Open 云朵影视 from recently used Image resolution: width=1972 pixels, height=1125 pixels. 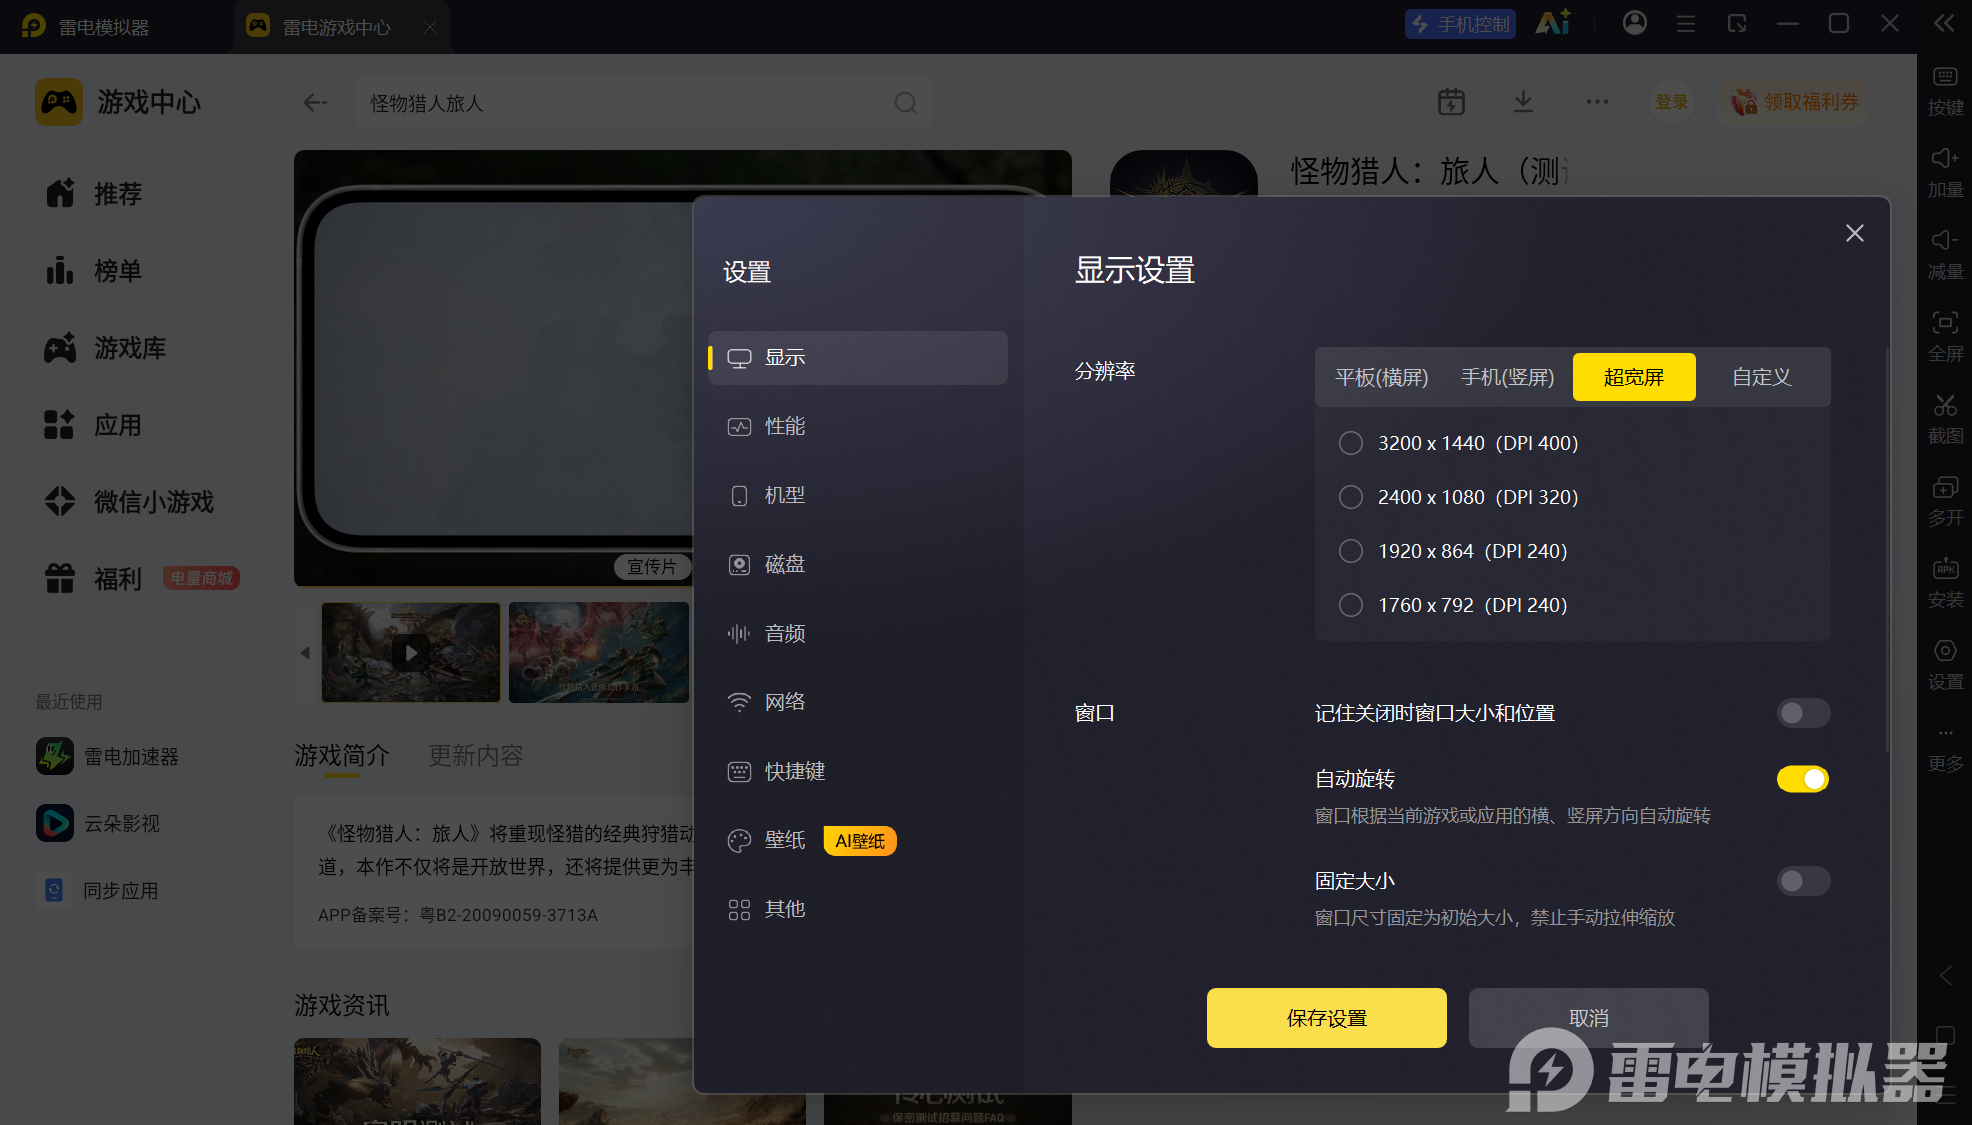(x=98, y=823)
